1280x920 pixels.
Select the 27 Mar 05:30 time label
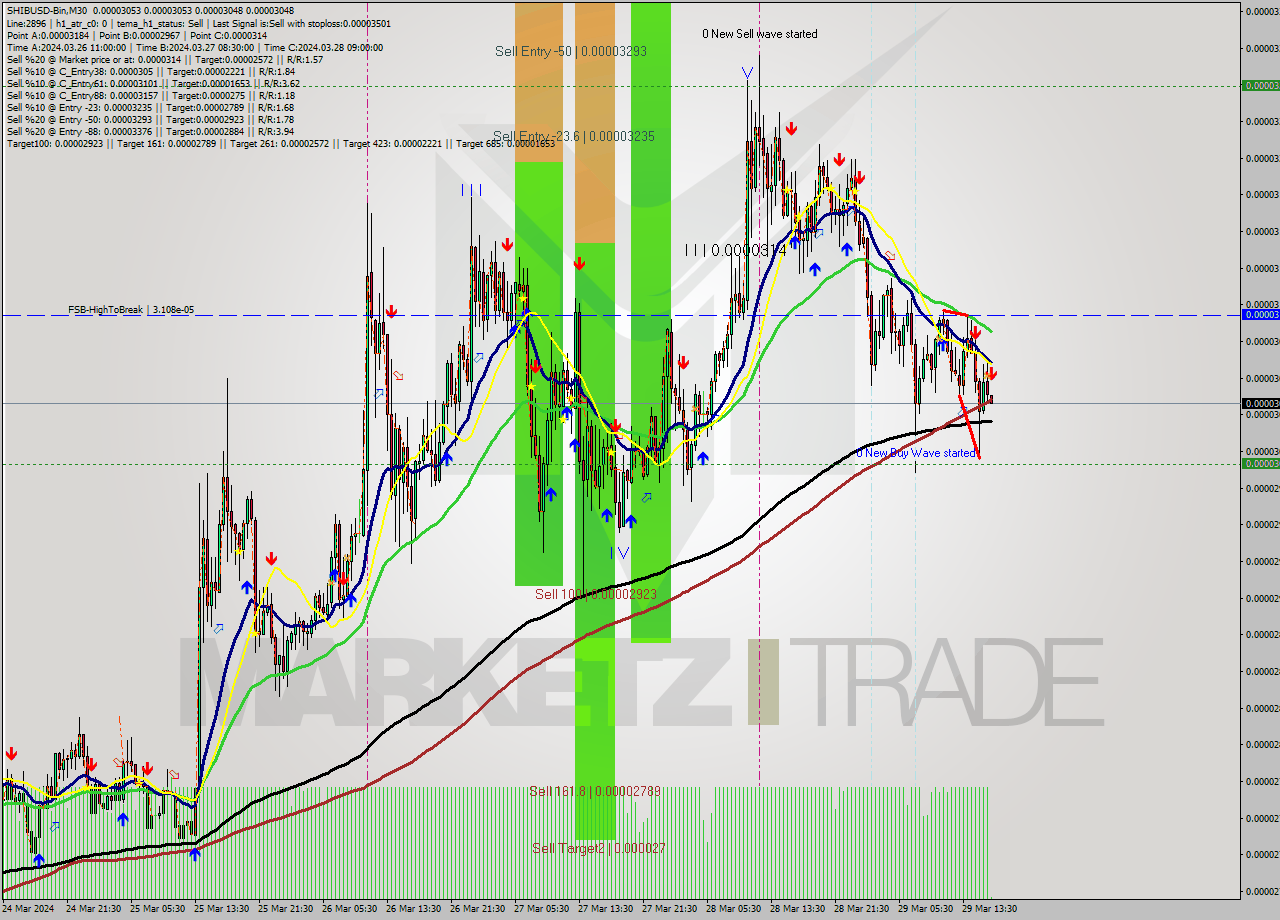click(x=541, y=909)
